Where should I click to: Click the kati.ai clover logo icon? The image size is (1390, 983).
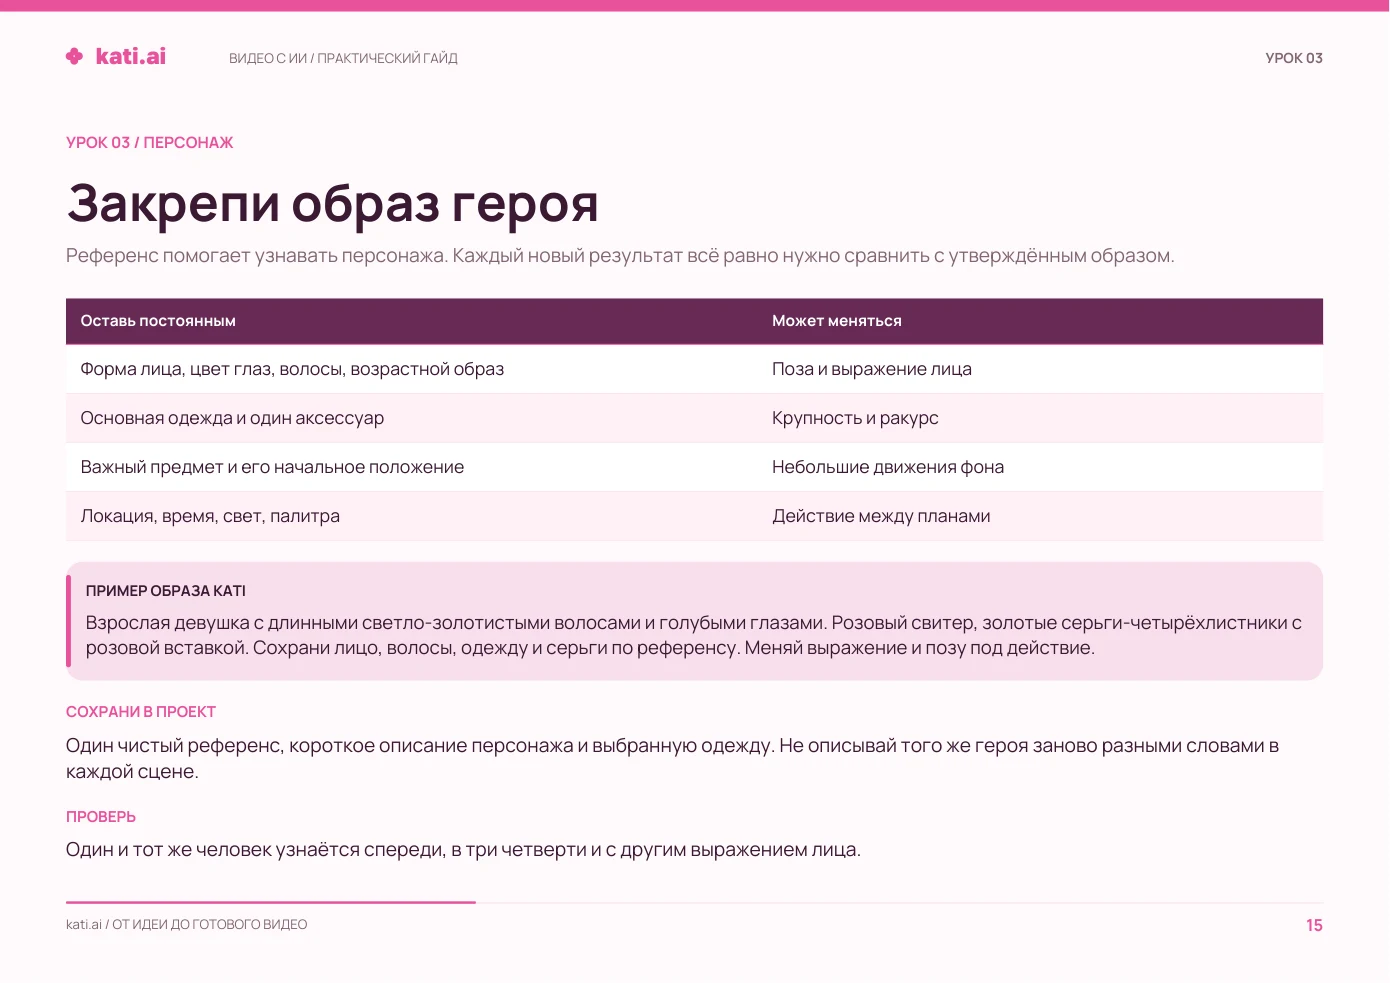[x=74, y=56]
